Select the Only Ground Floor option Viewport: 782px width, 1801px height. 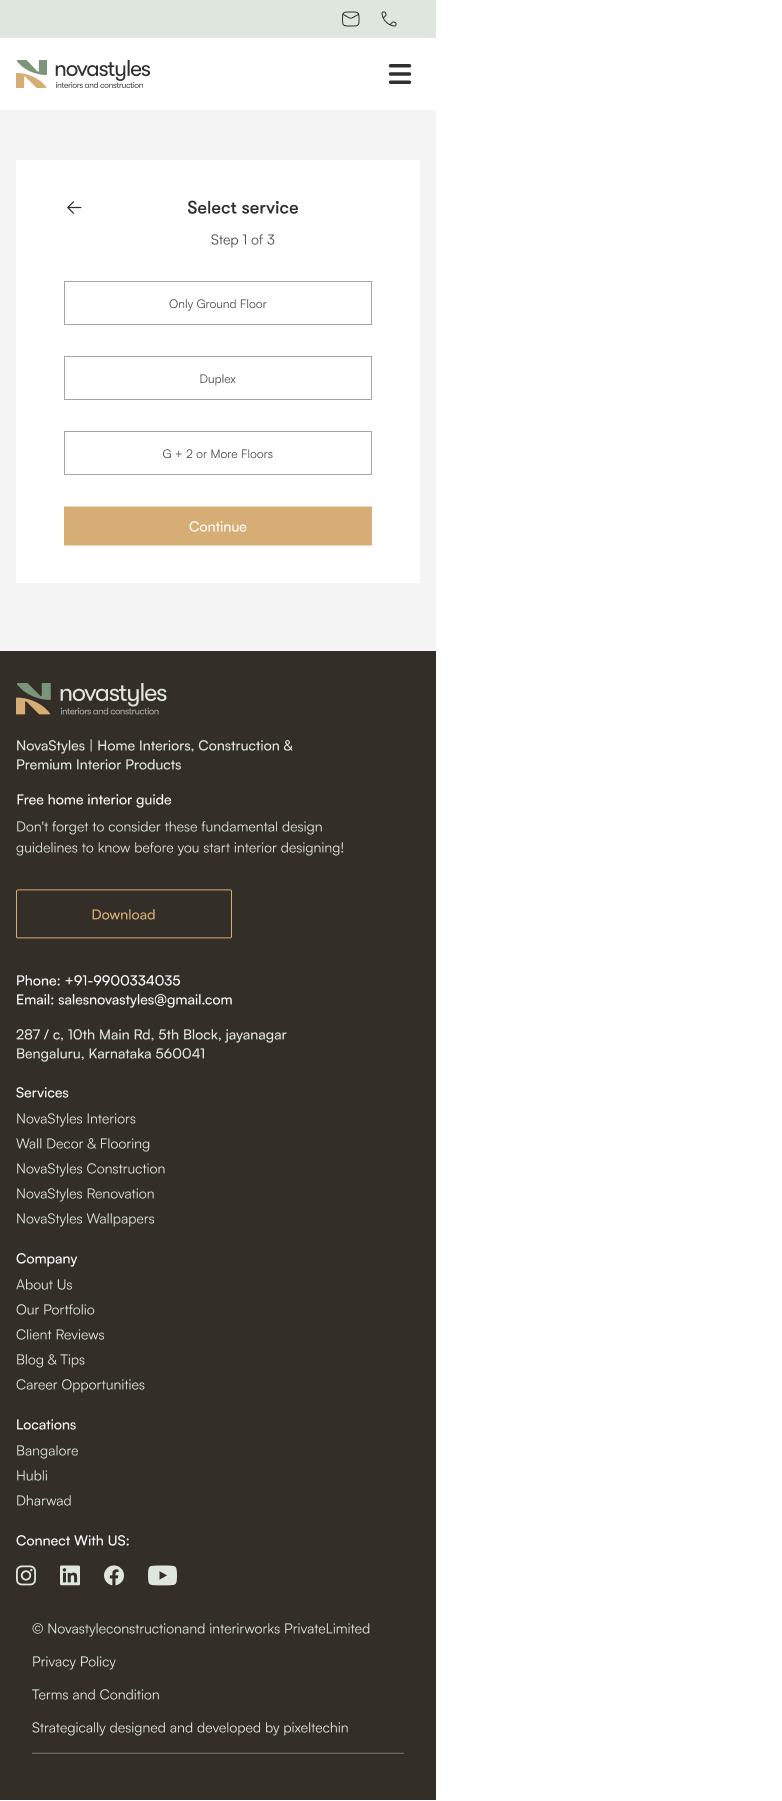218,303
